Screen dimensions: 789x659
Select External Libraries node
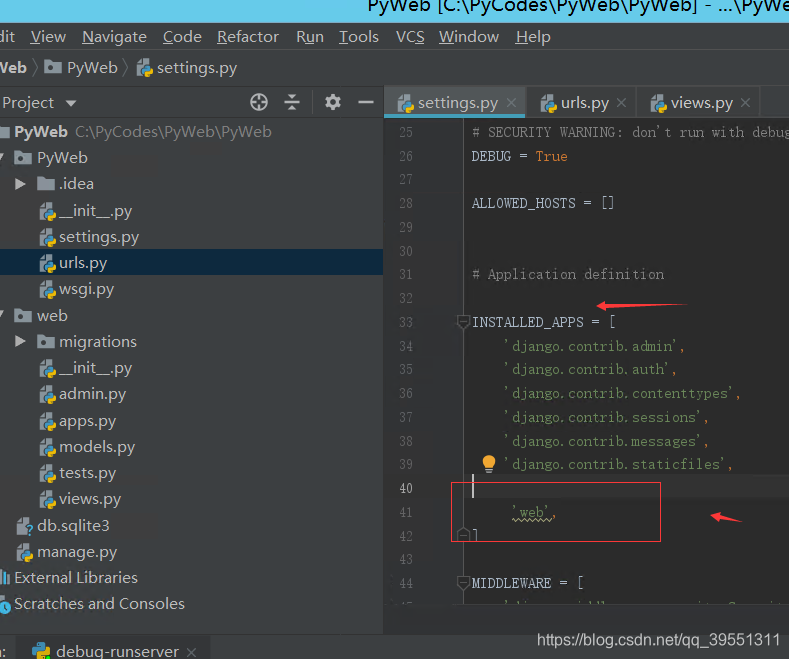pos(191,578)
